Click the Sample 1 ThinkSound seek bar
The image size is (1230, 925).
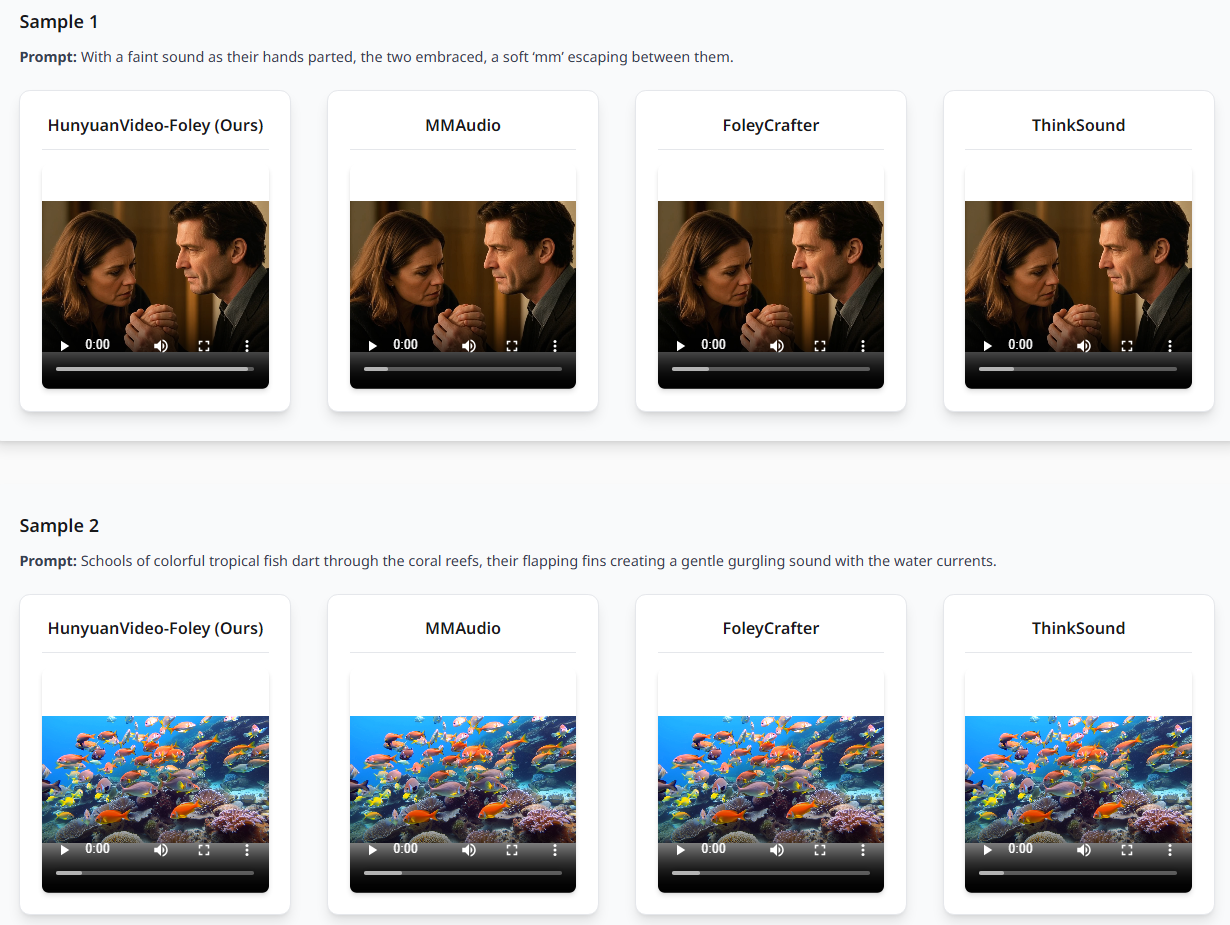click(1078, 369)
